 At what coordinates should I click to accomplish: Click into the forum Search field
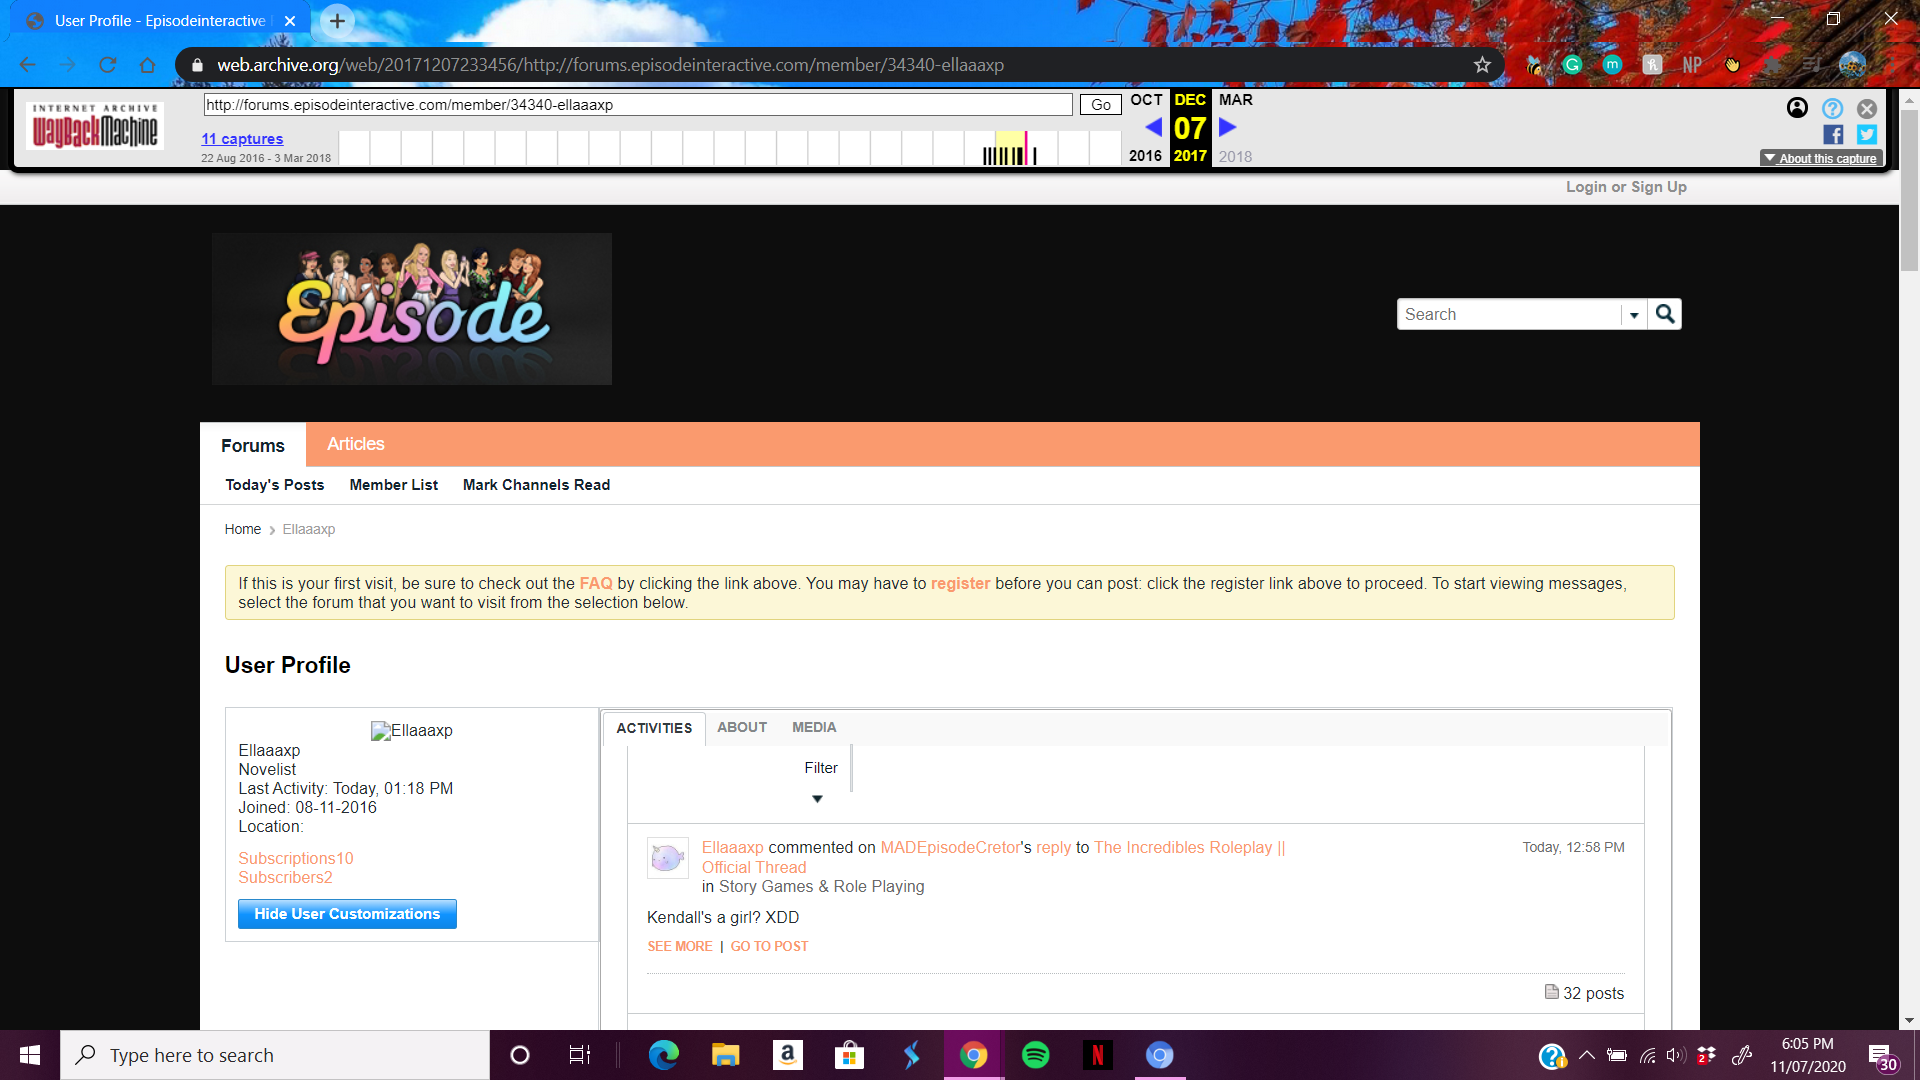point(1509,314)
